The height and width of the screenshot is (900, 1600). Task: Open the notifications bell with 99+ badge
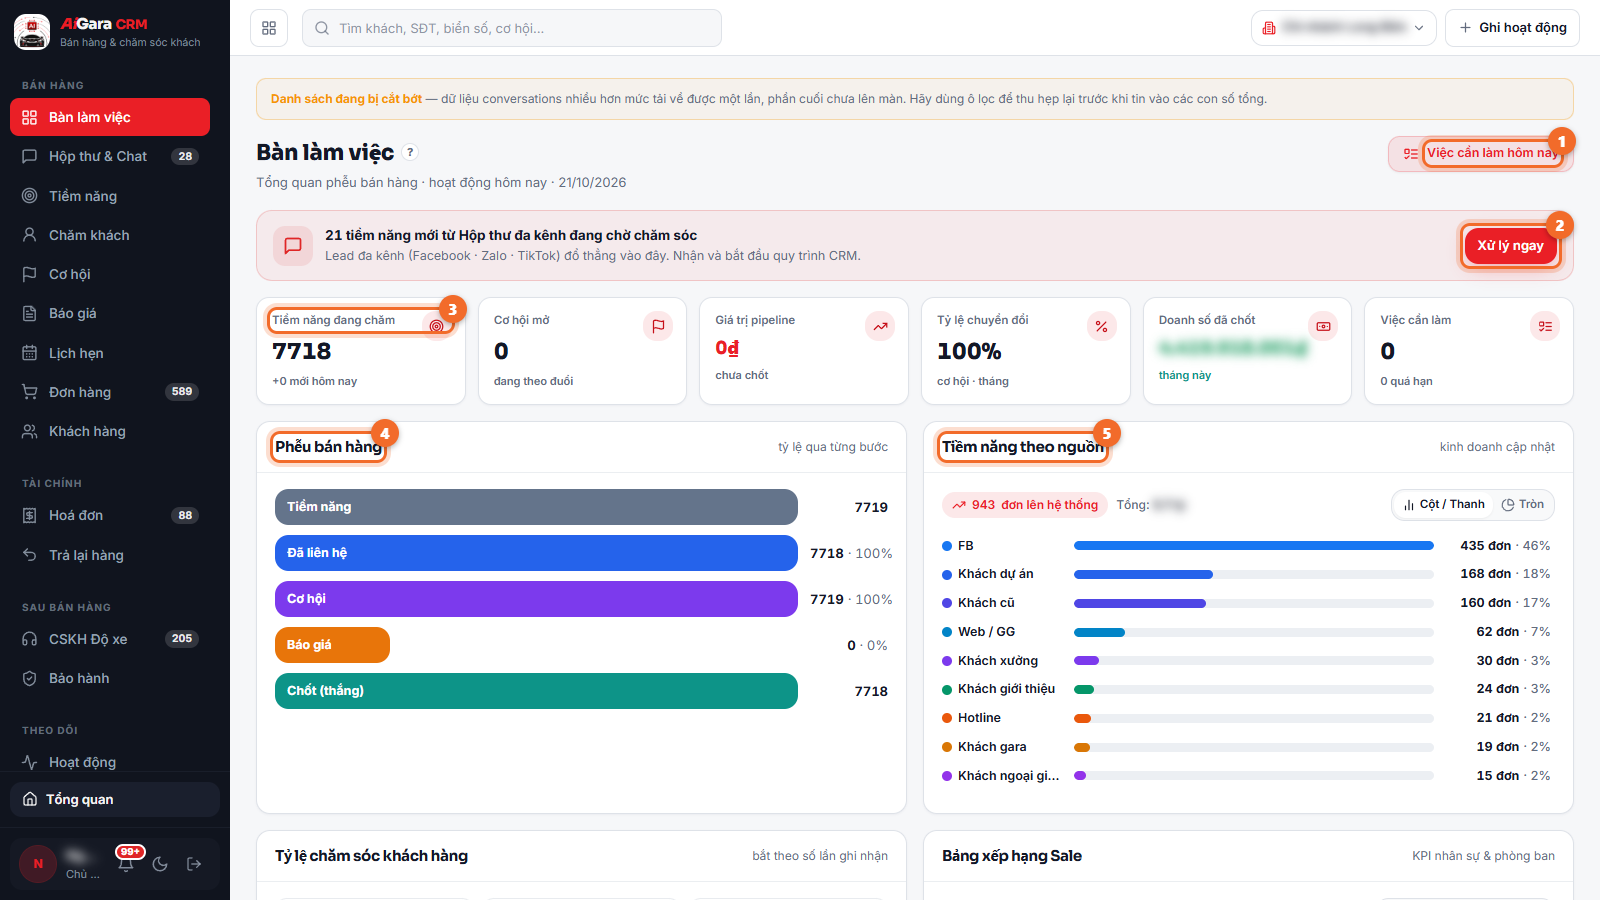(126, 864)
